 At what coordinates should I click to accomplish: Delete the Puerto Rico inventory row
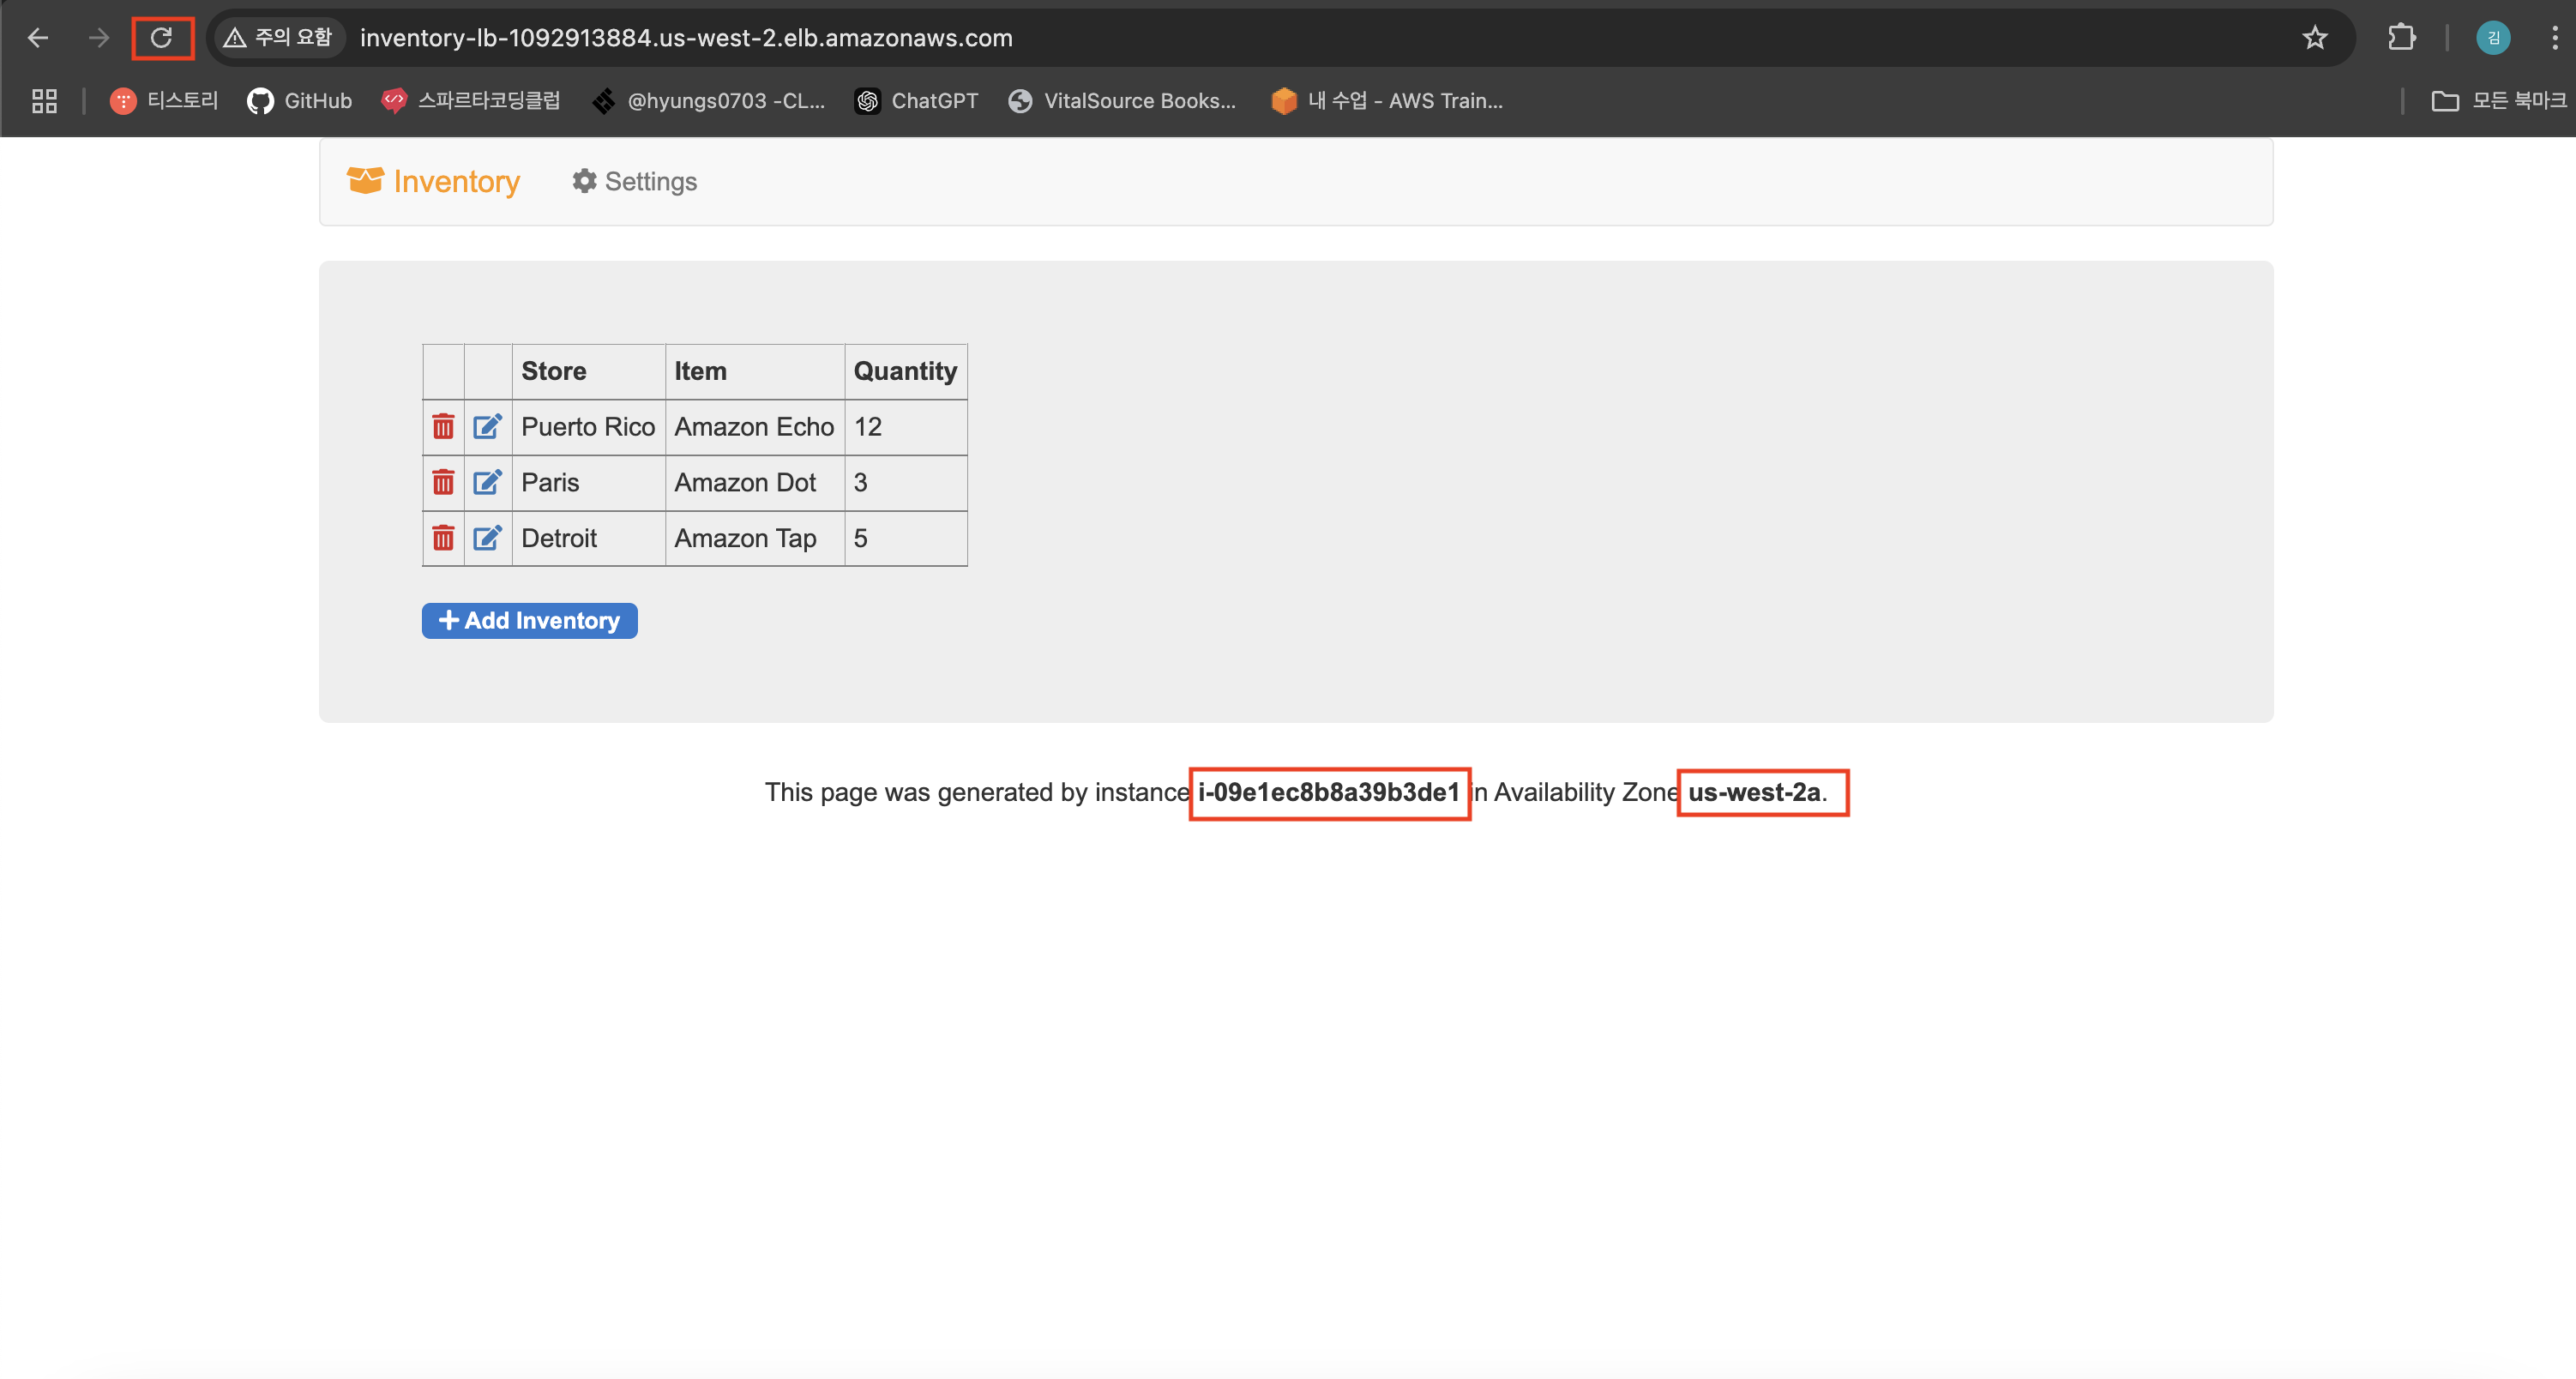[x=443, y=427]
